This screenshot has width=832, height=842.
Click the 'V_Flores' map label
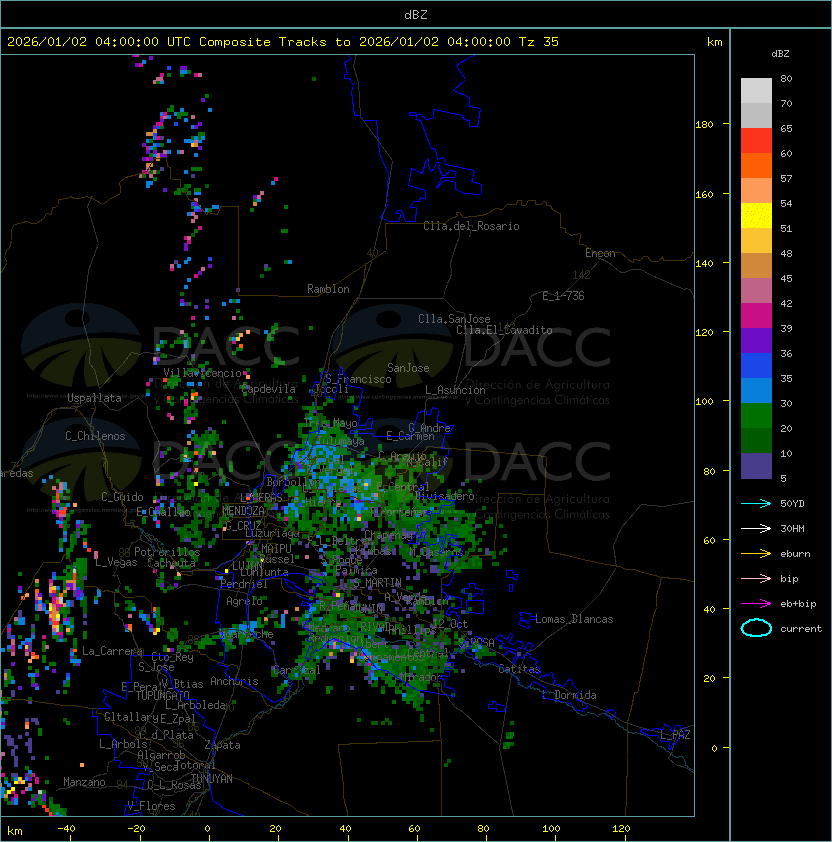coord(151,806)
